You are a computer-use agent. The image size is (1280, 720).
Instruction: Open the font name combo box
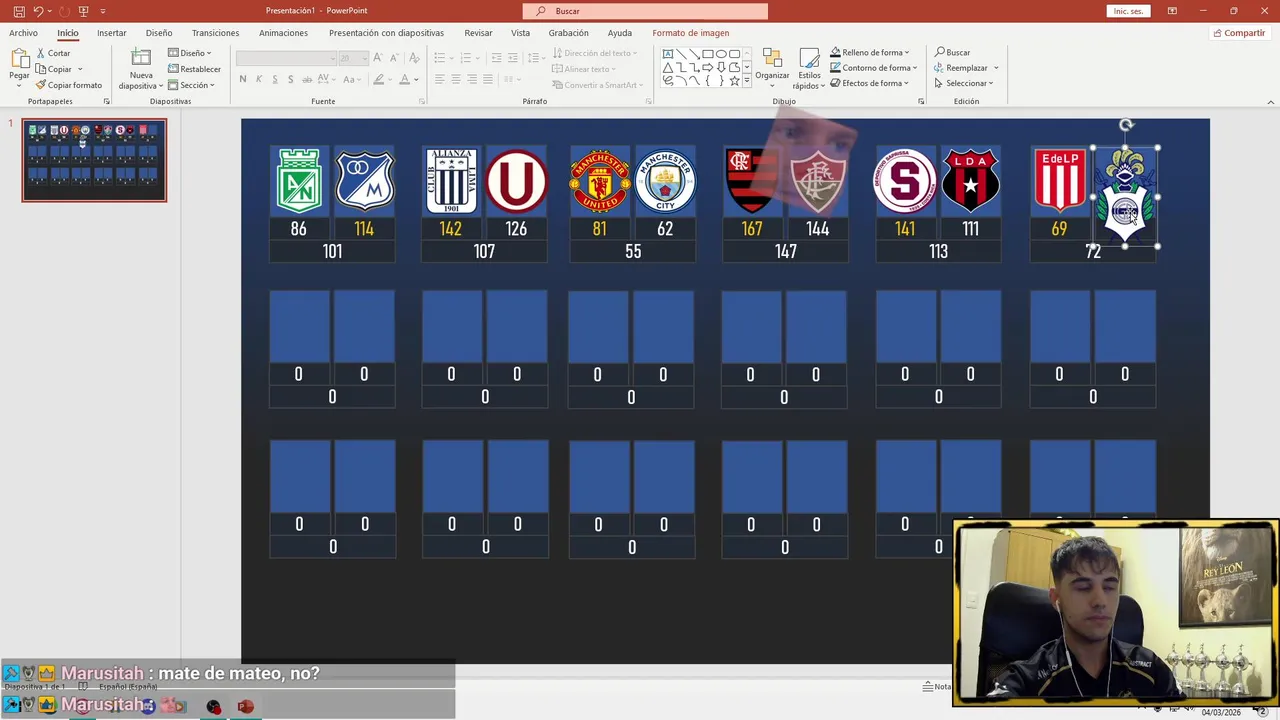pyautogui.click(x=285, y=58)
